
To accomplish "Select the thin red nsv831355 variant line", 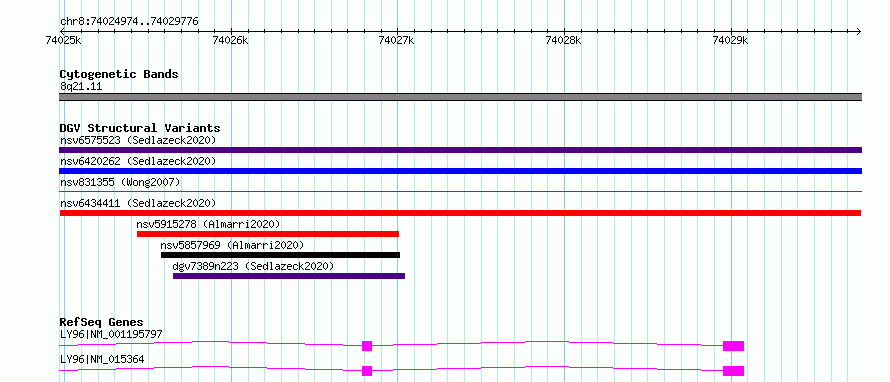I will pyautogui.click(x=460, y=192).
